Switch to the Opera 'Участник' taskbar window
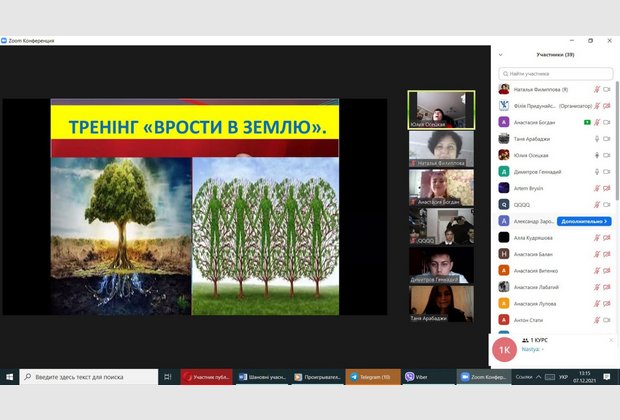The width and height of the screenshot is (620, 420). (x=205, y=377)
